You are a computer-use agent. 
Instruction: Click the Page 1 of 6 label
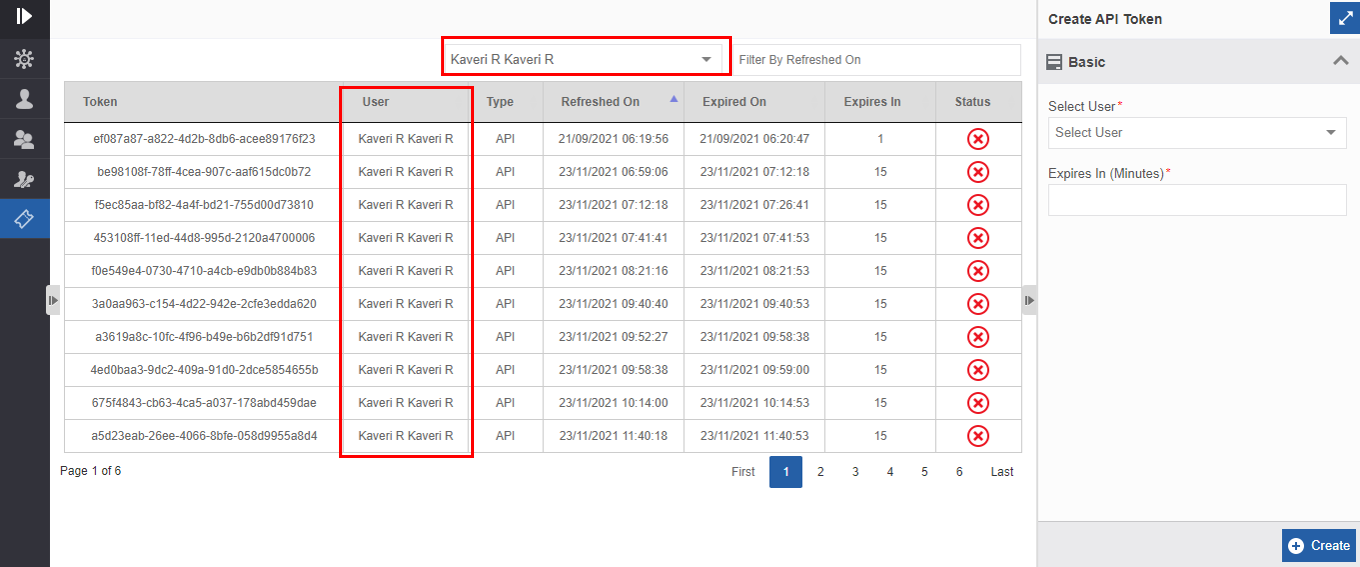coord(91,470)
